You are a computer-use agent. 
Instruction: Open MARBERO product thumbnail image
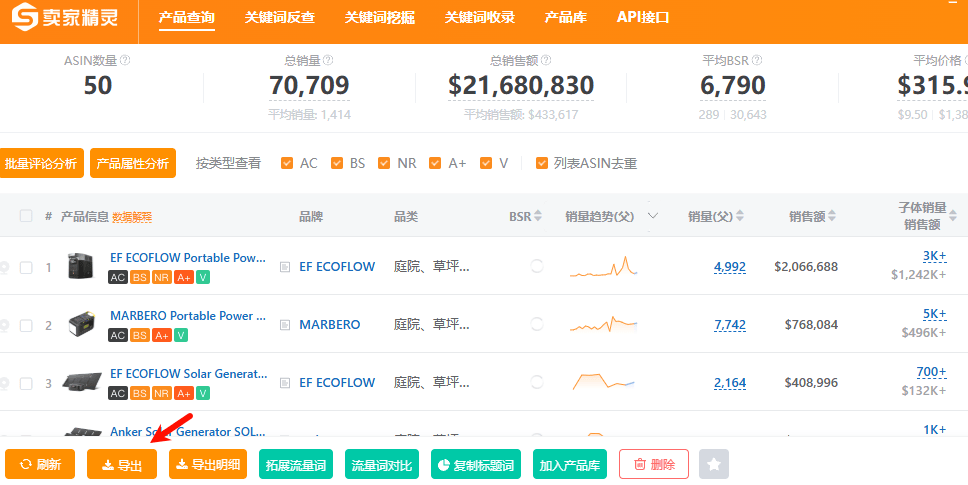click(81, 325)
